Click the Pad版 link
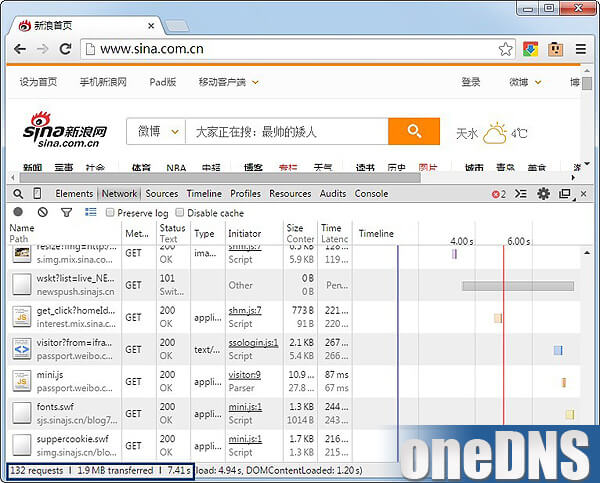 coord(163,82)
